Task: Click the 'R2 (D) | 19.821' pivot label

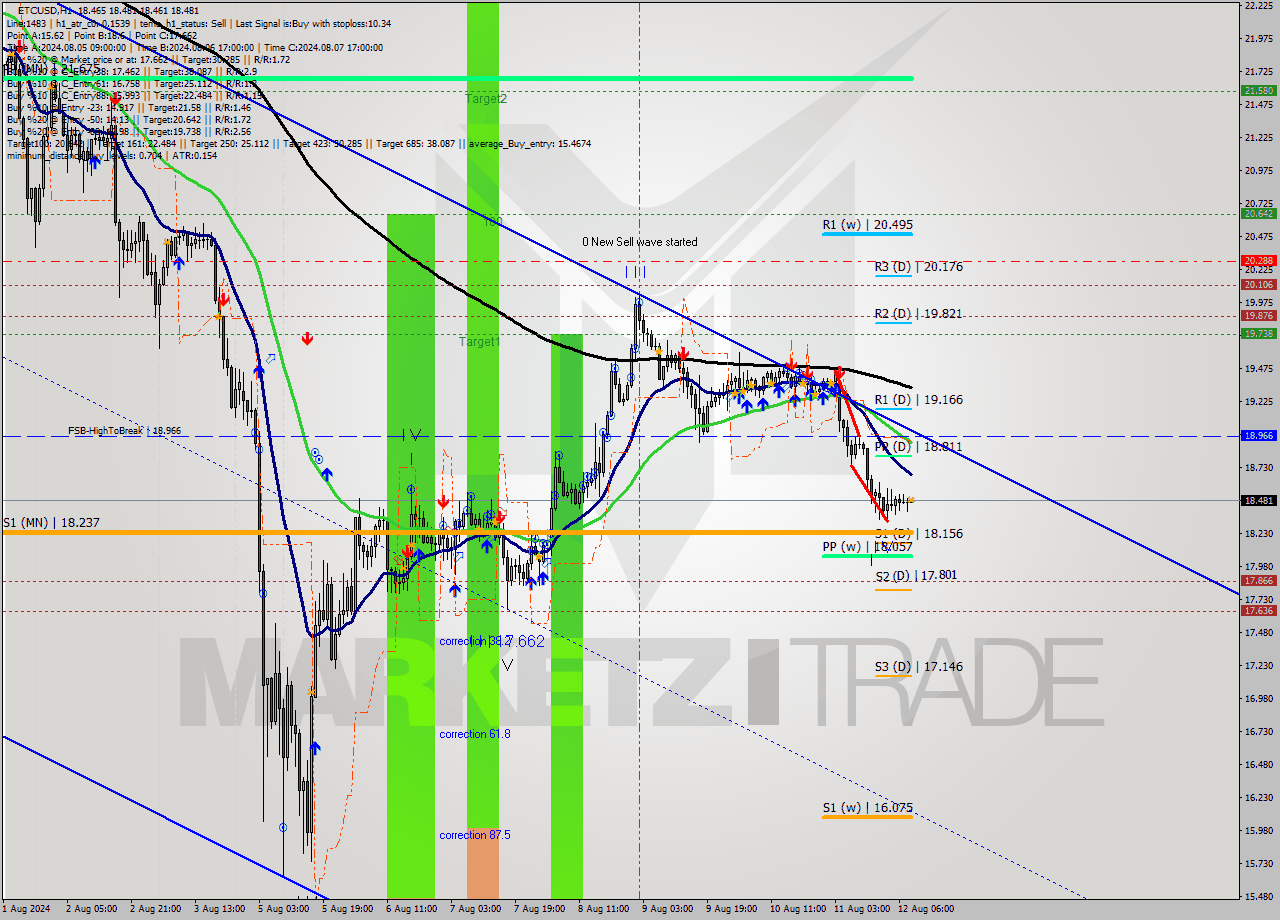Action: coord(918,314)
